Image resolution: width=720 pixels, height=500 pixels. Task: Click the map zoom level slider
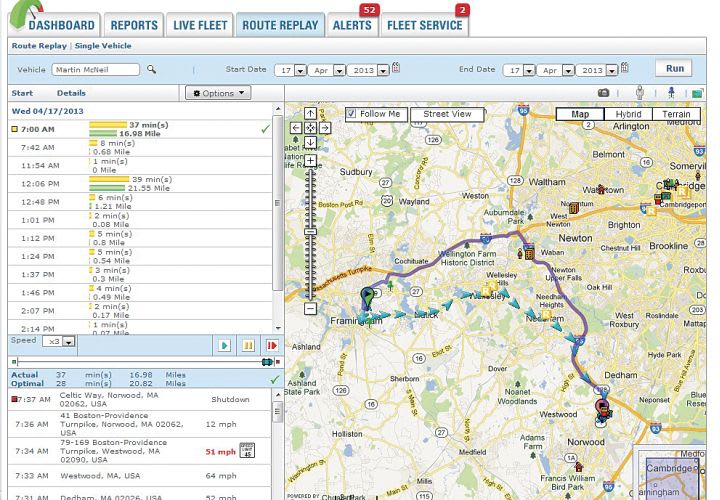(310, 234)
